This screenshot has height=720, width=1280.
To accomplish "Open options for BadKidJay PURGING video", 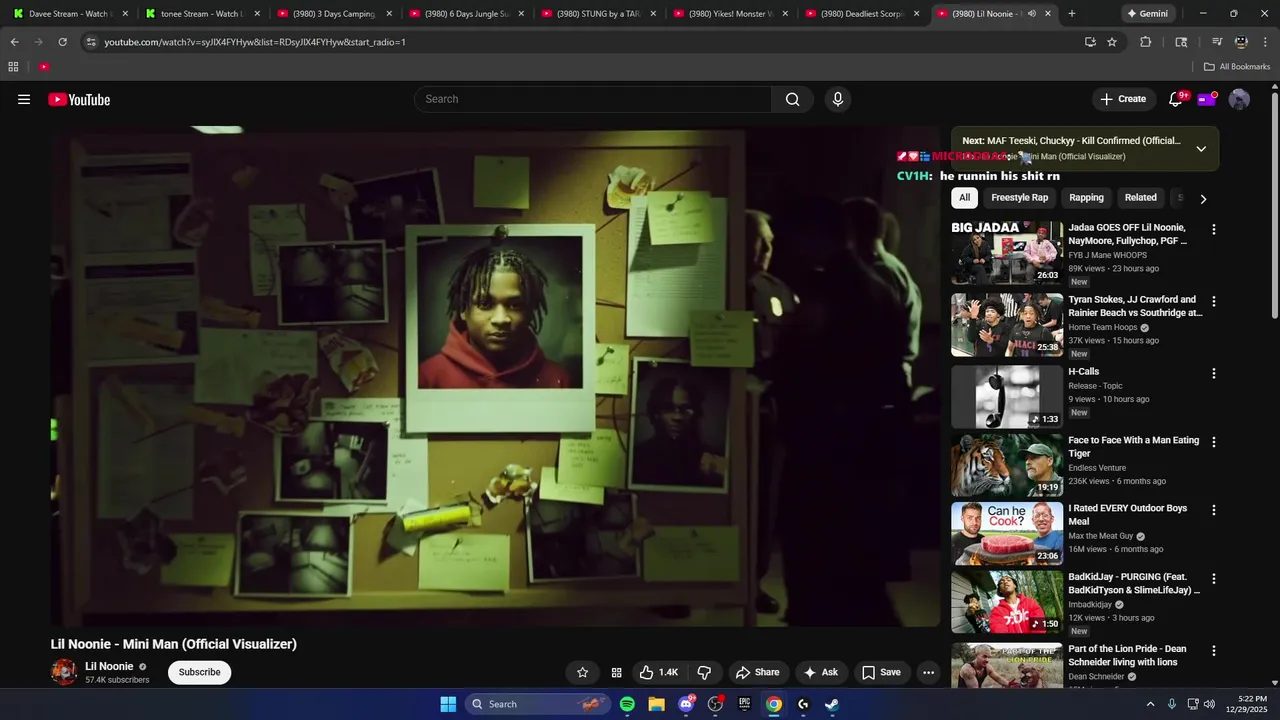I will pos(1214,579).
